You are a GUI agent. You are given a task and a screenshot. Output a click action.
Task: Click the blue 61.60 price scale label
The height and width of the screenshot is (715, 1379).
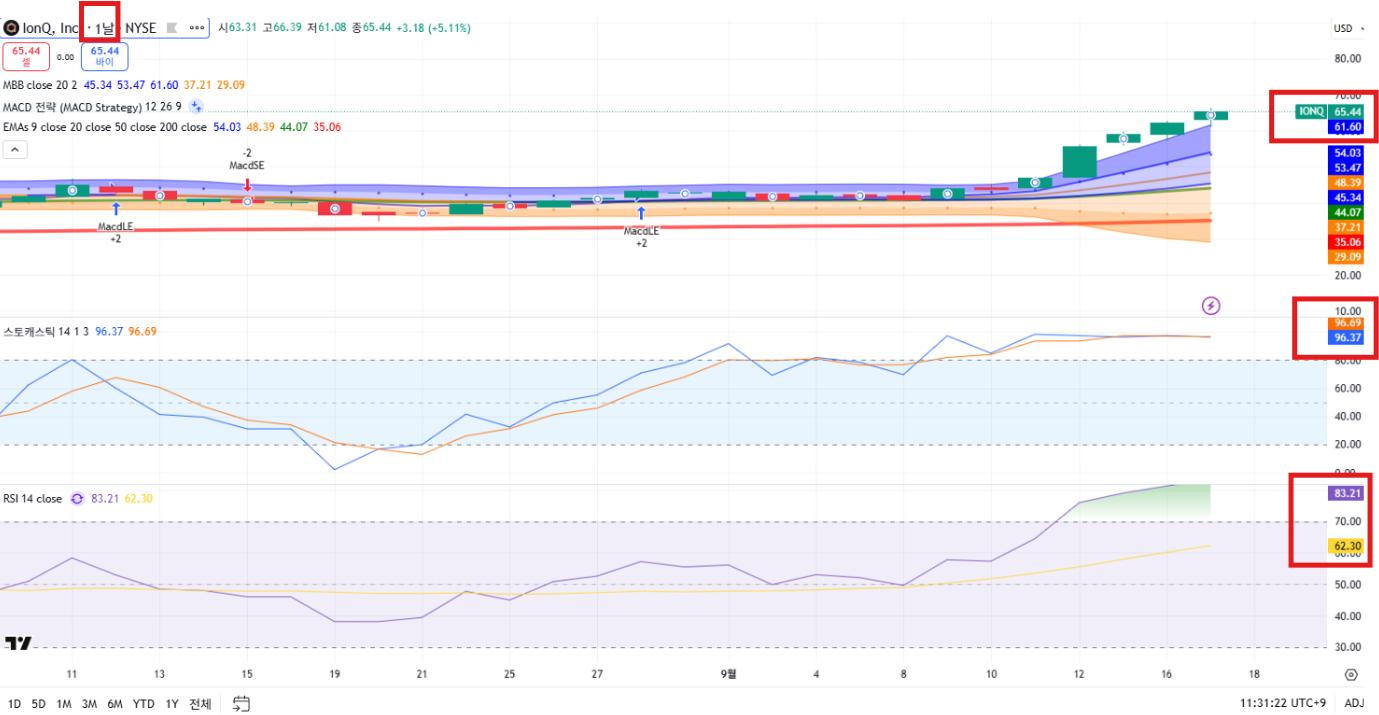pos(1348,127)
